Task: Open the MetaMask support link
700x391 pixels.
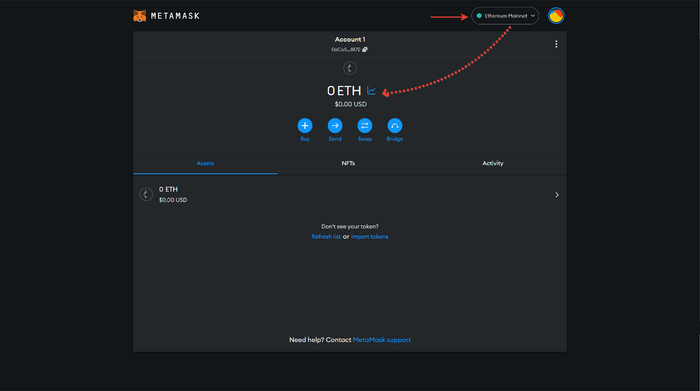Action: click(x=382, y=340)
